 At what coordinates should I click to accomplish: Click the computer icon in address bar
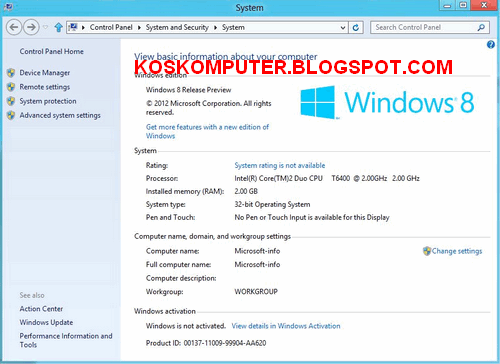(x=73, y=27)
